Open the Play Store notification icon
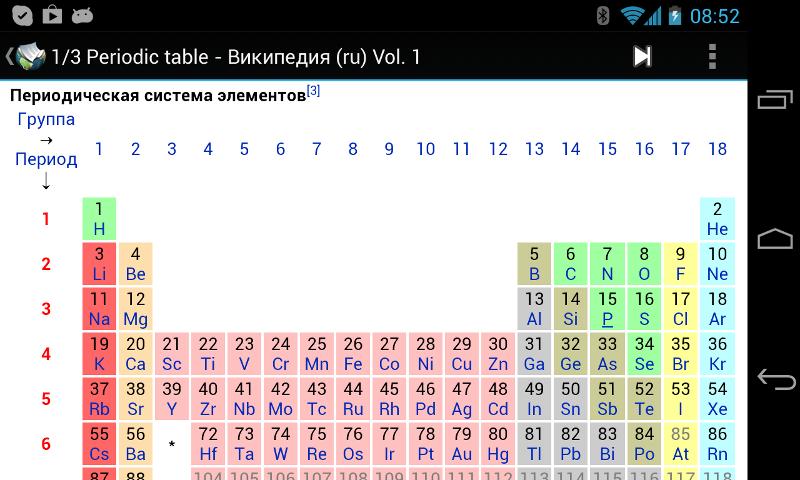 click(52, 15)
